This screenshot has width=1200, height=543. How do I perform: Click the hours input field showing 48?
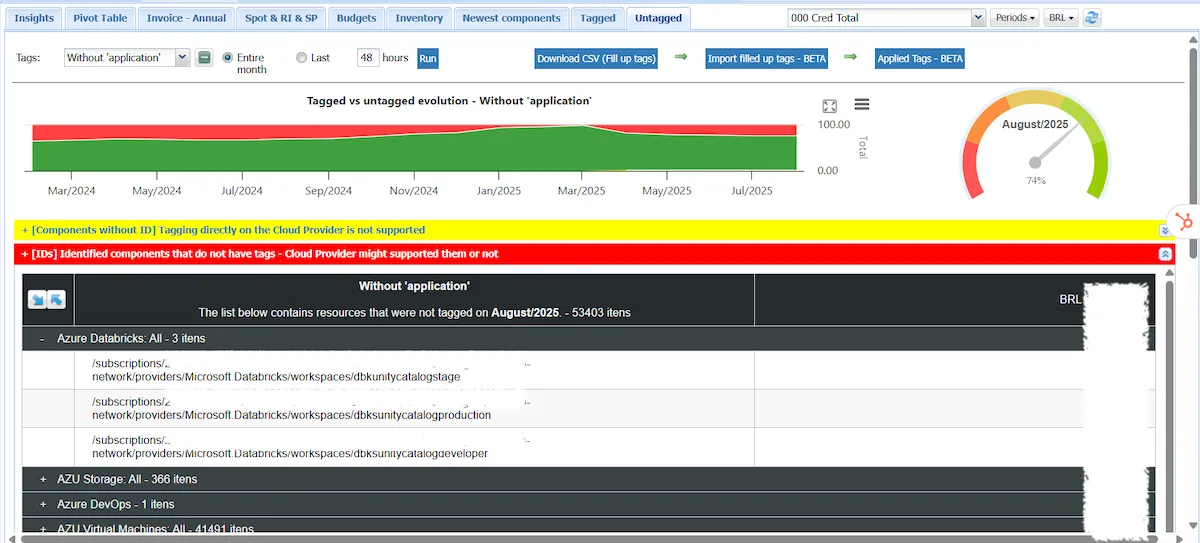pos(367,58)
